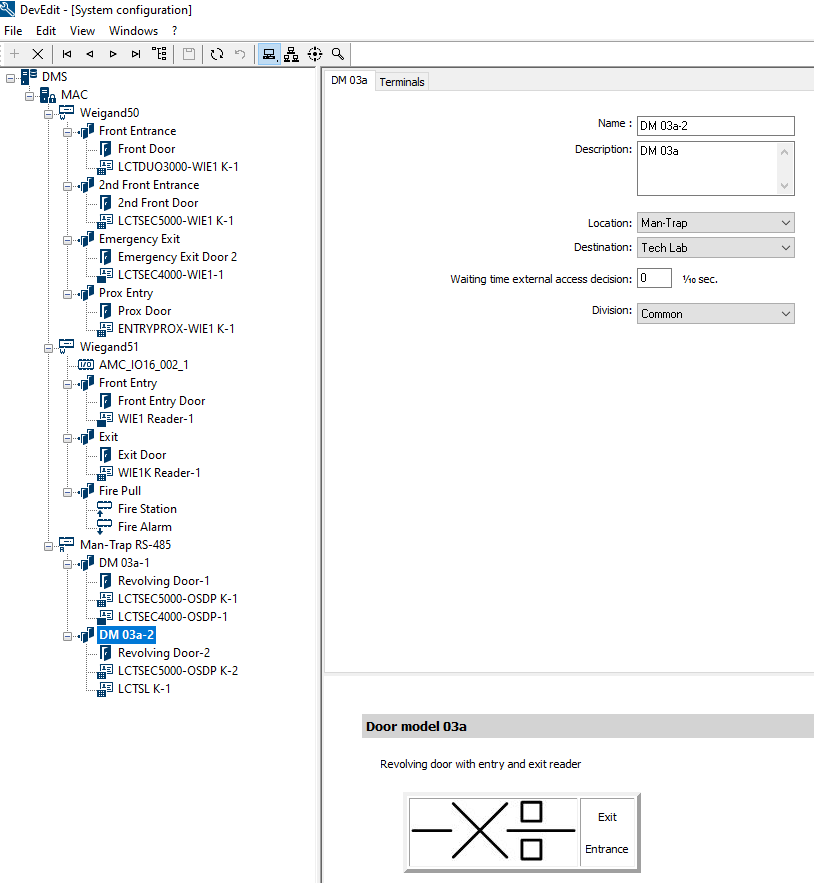Jump to first item using toolbar arrow
The width and height of the screenshot is (814, 883).
point(67,54)
